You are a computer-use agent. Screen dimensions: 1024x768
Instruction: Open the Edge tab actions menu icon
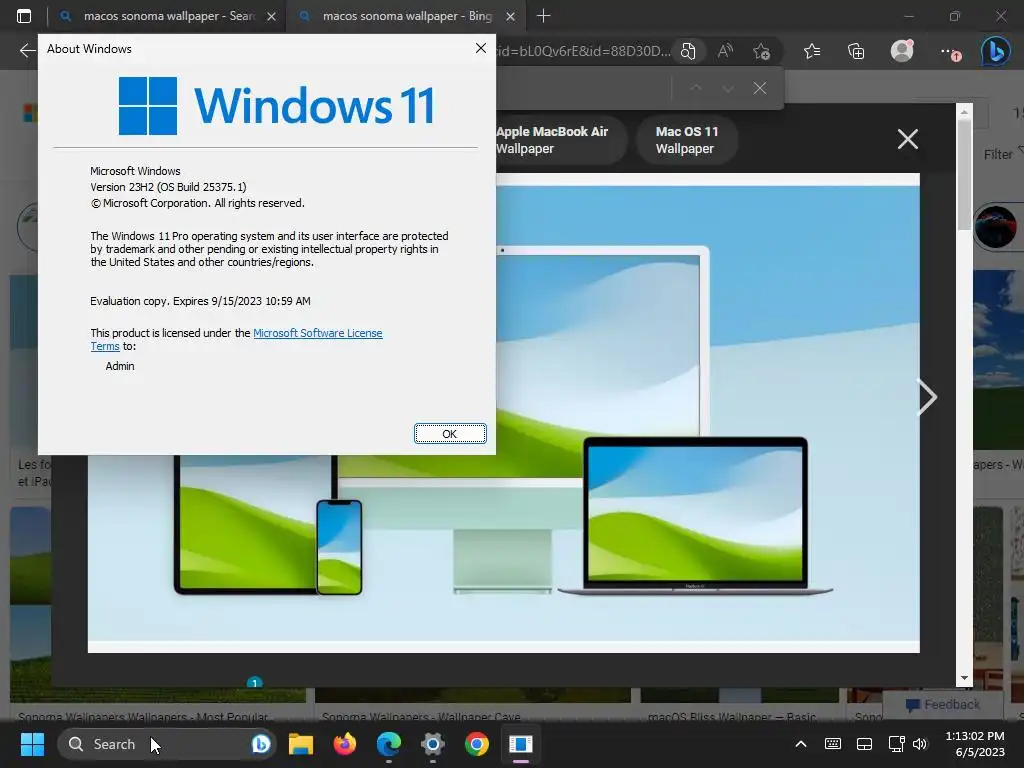pyautogui.click(x=24, y=16)
